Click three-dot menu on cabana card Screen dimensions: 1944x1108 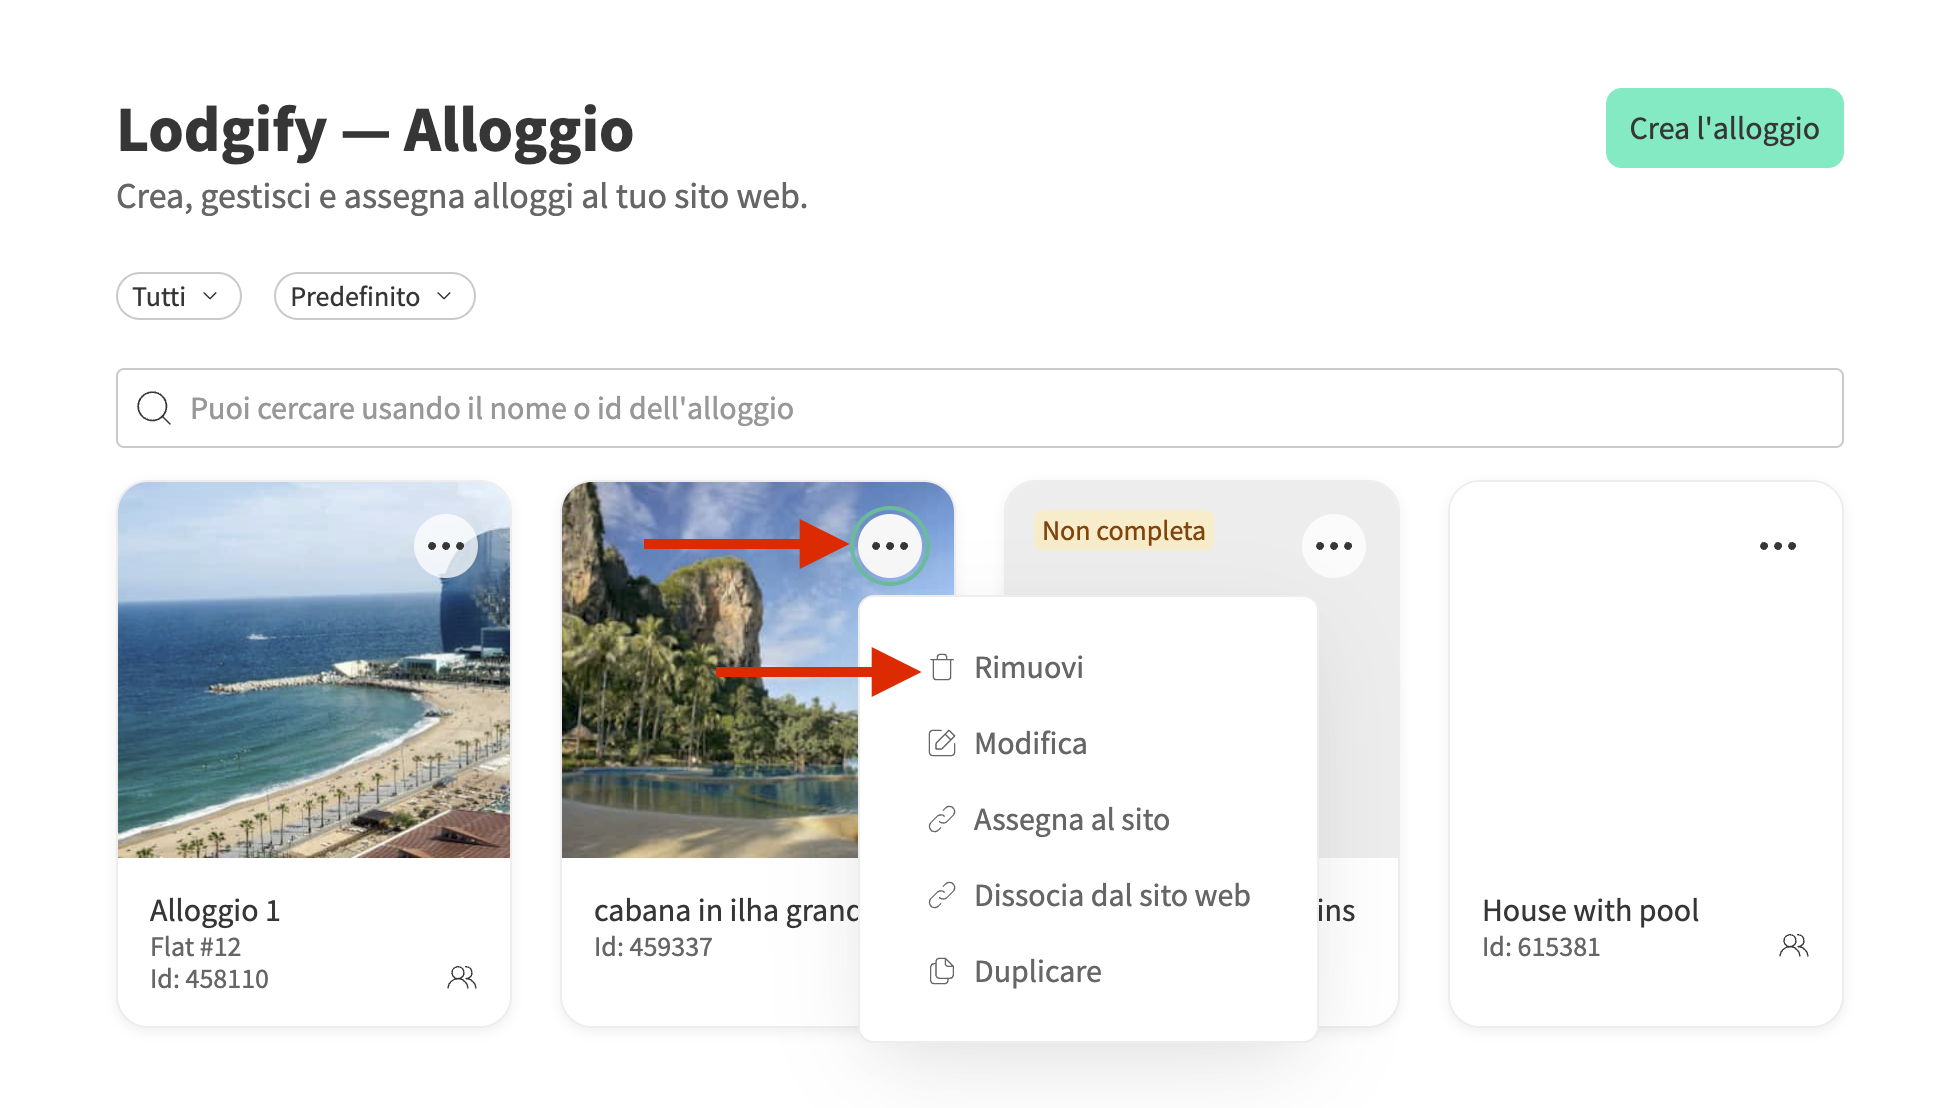[x=889, y=546]
